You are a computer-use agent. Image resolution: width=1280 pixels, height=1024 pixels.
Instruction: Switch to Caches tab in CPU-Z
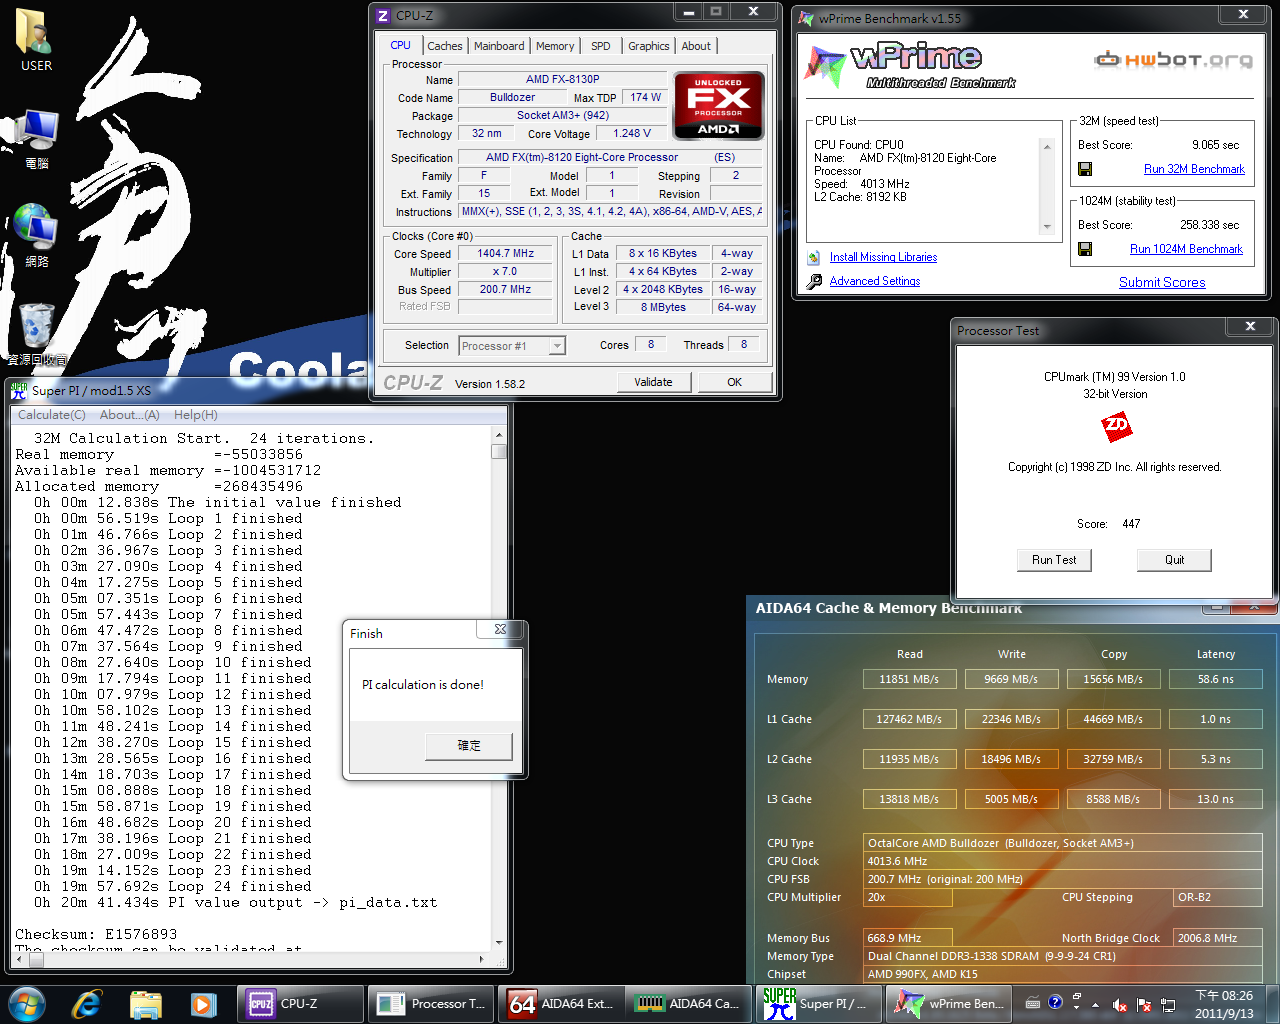[445, 46]
